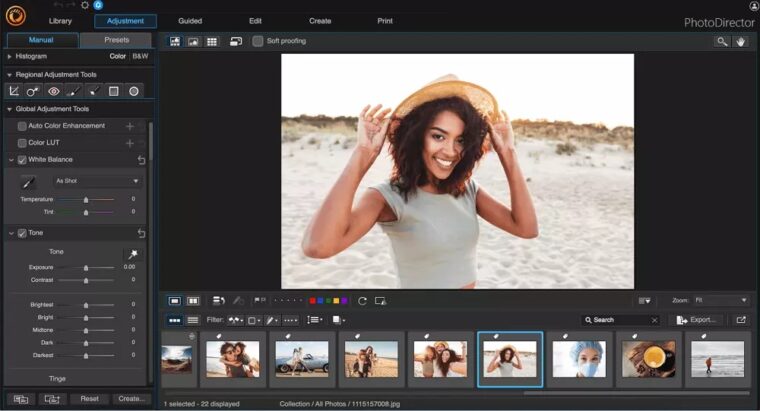Click the auto tone magic wand
Image resolution: width=760 pixels, height=411 pixels.
pyautogui.click(x=132, y=254)
